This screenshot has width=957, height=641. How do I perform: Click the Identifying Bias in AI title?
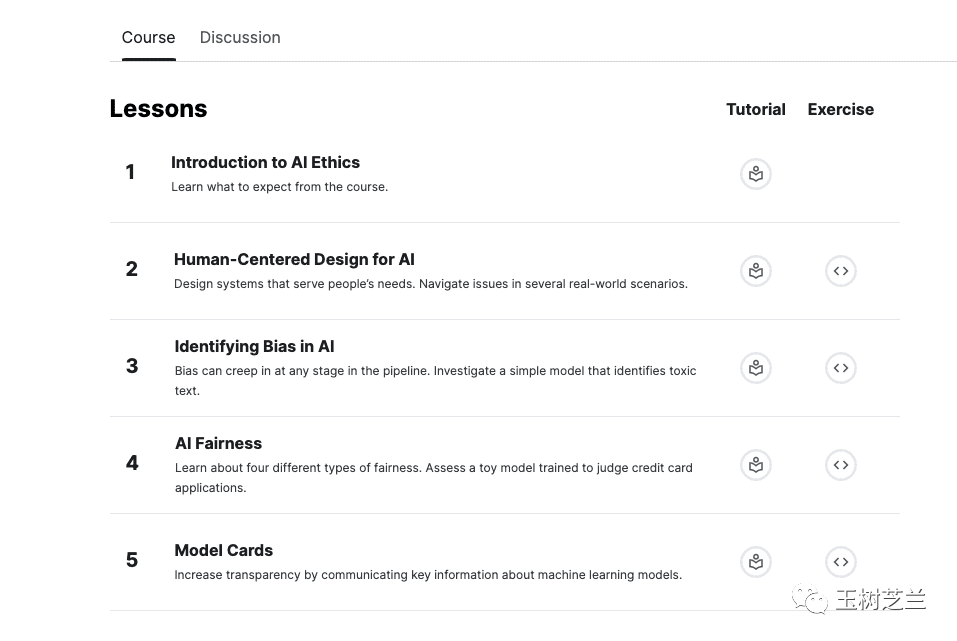254,346
